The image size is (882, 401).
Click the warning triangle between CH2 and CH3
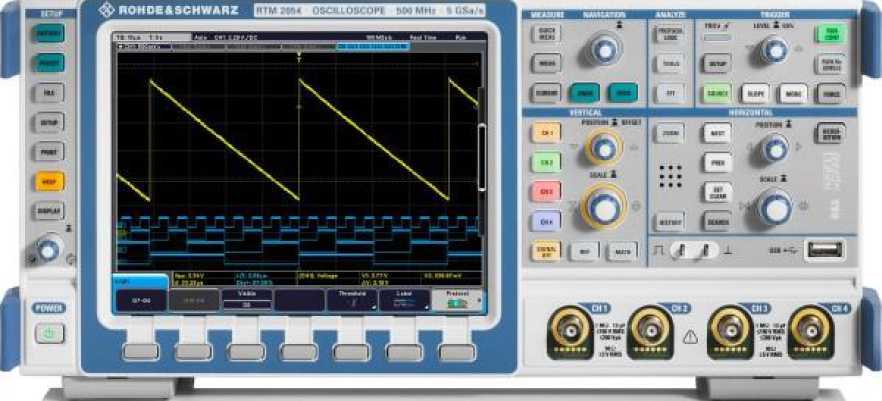pyautogui.click(x=690, y=337)
